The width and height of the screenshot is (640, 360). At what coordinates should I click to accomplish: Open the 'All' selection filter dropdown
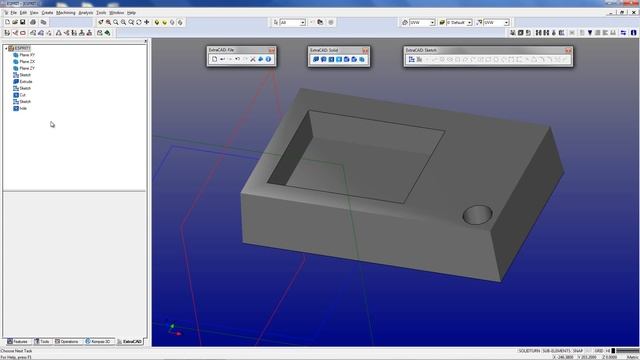(x=302, y=22)
